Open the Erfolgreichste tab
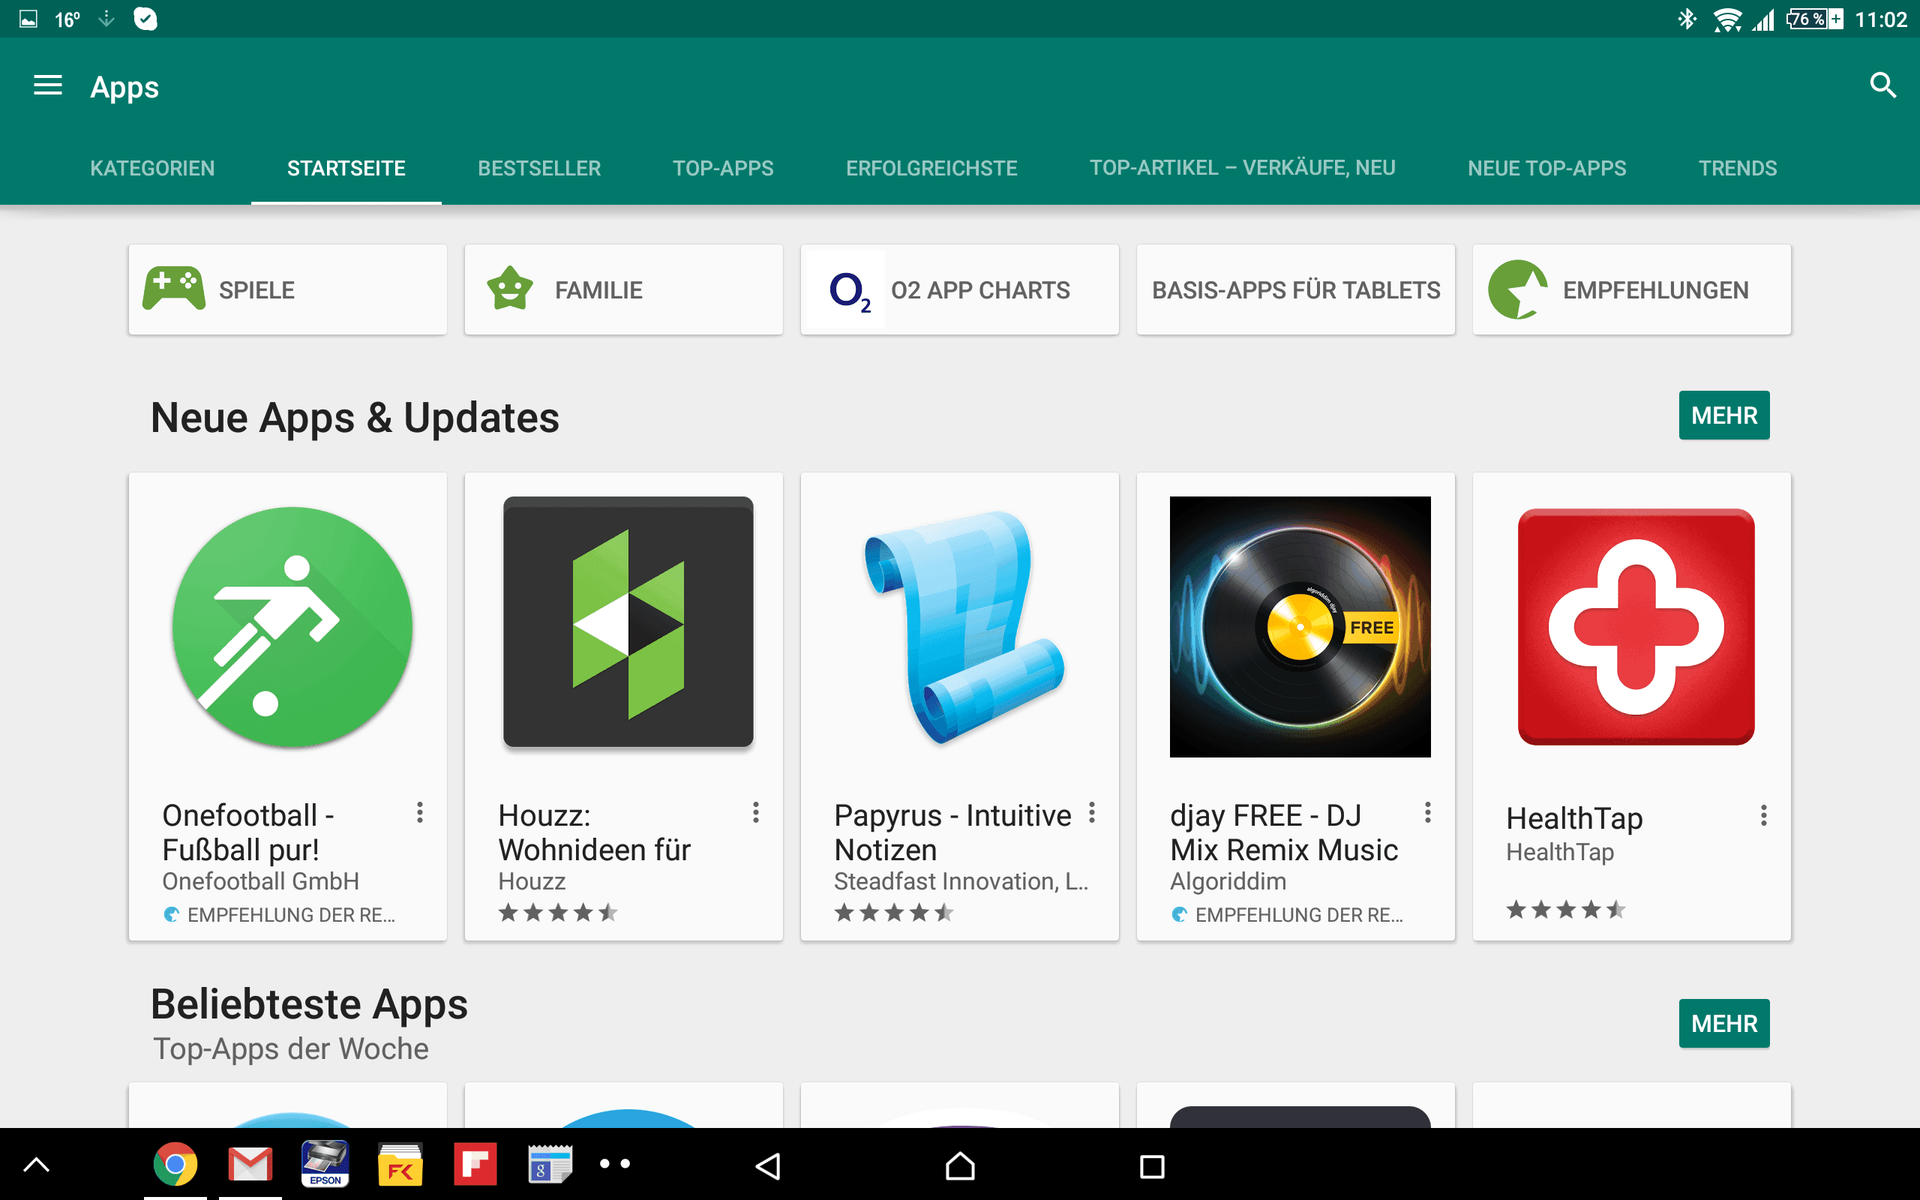Screen dimensions: 1920x1200 pyautogui.click(x=931, y=168)
